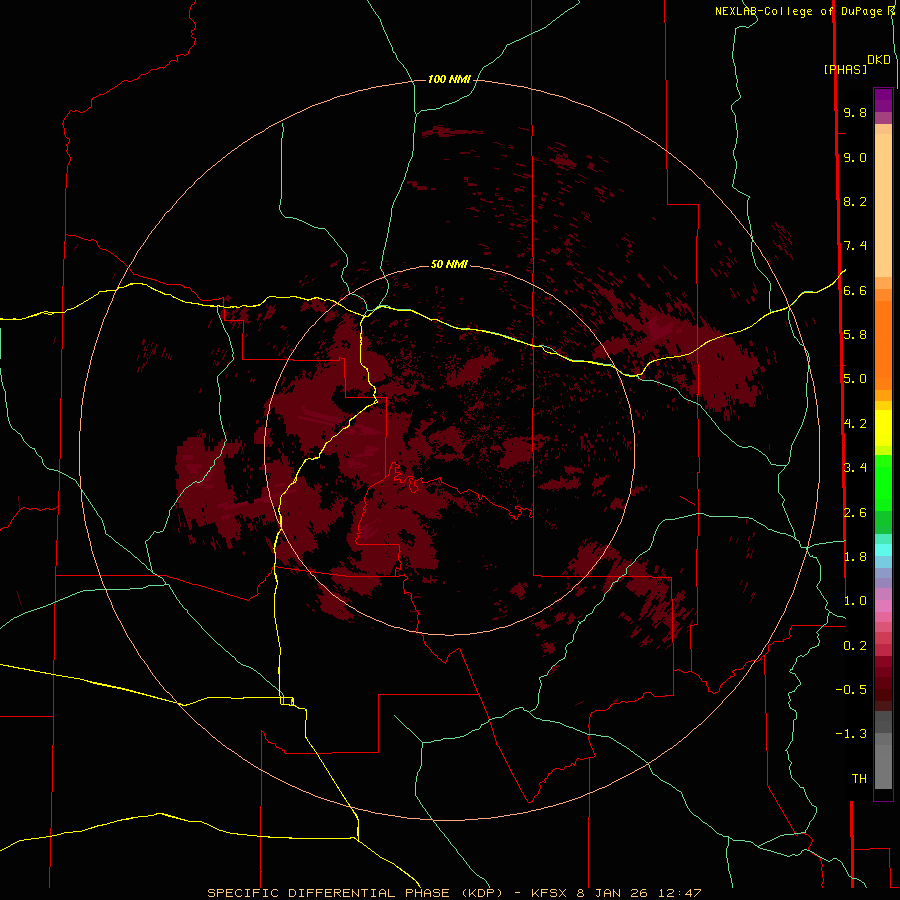
Task: Click the 1.0 legend value
Action: point(855,601)
